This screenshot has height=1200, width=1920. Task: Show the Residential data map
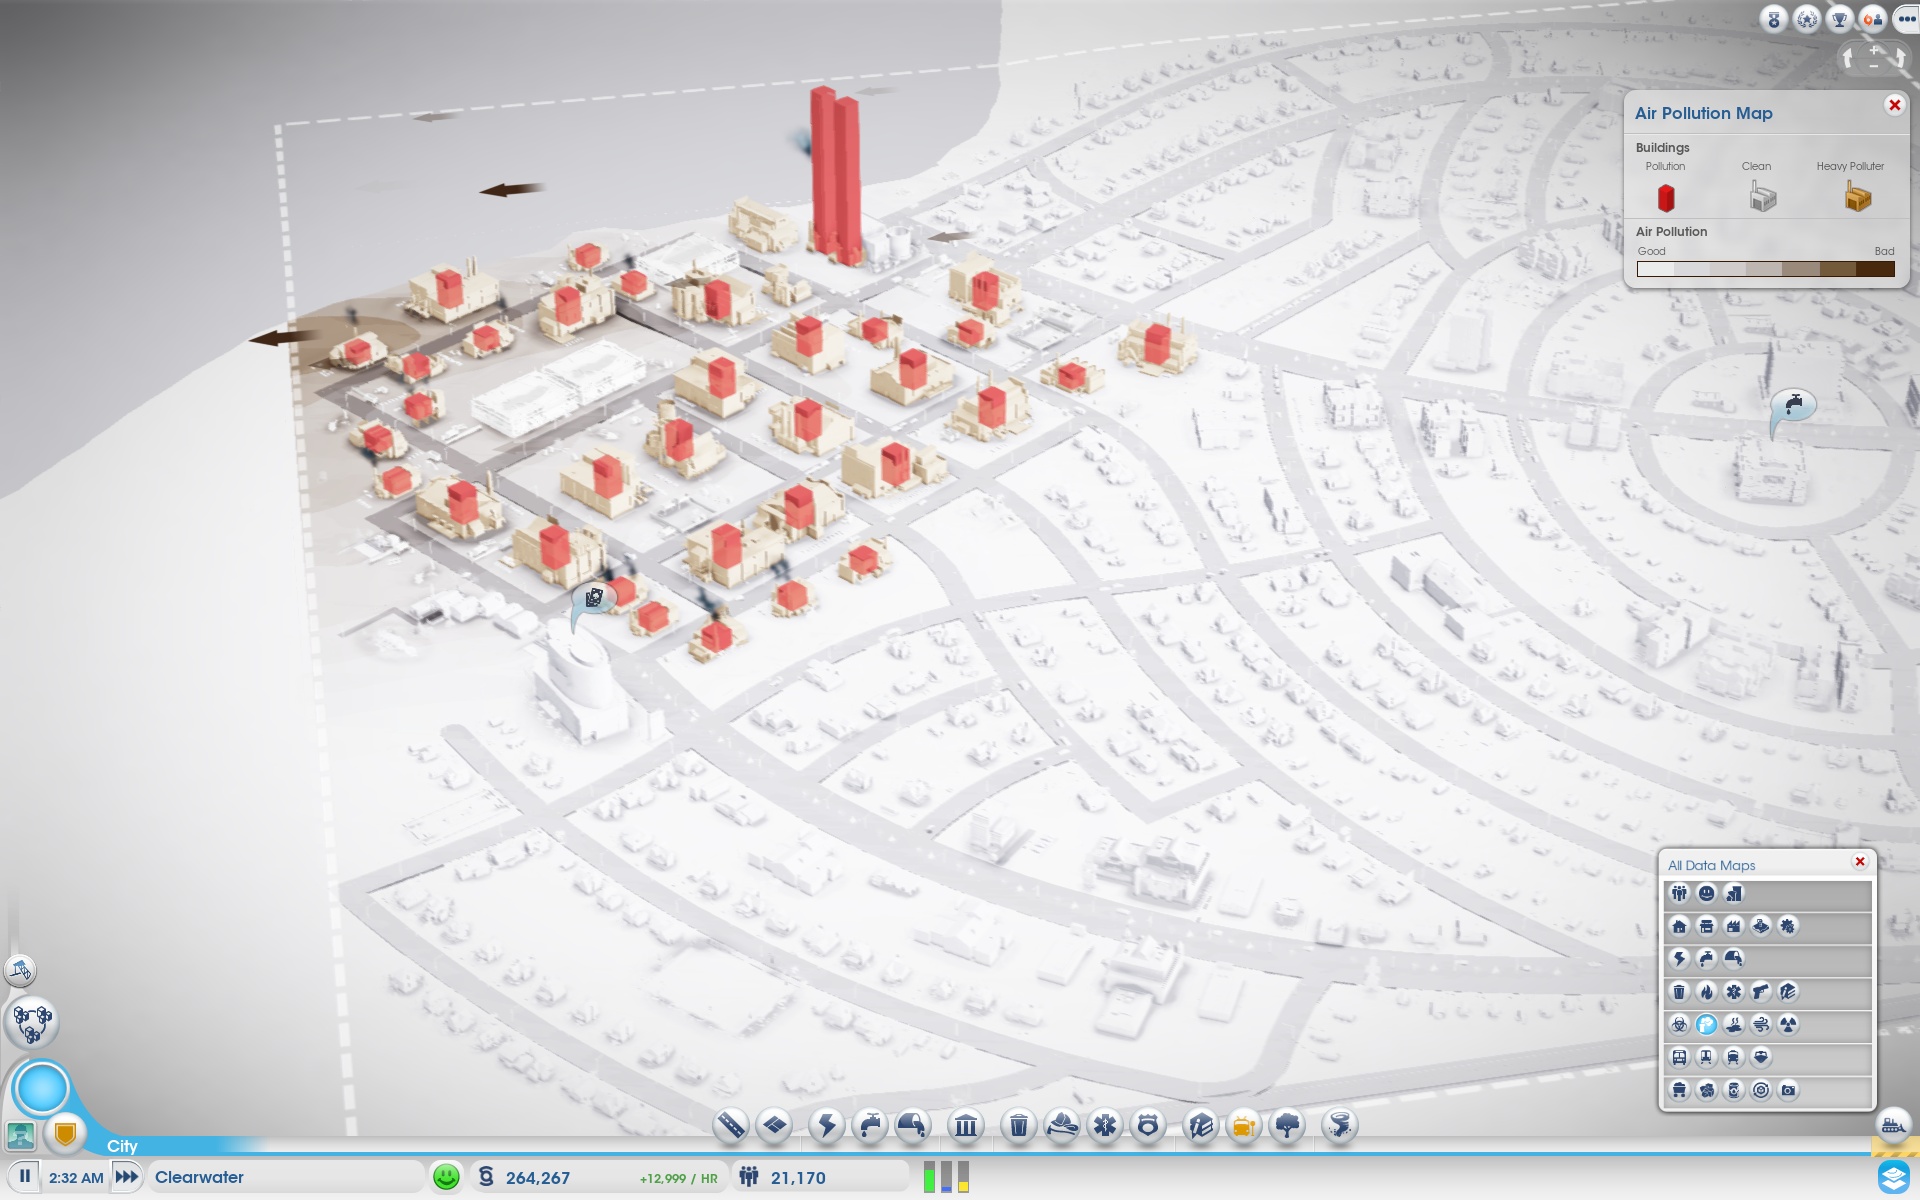(x=1679, y=926)
